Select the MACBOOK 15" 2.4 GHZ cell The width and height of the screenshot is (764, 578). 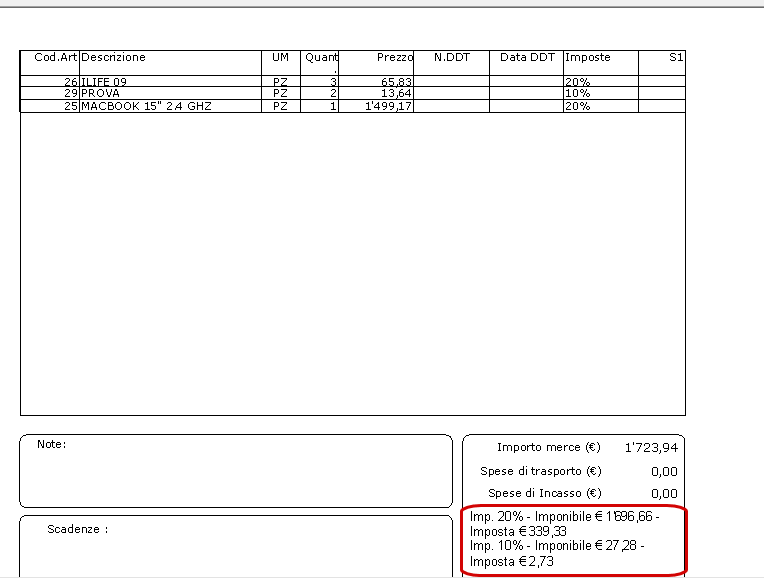point(171,106)
